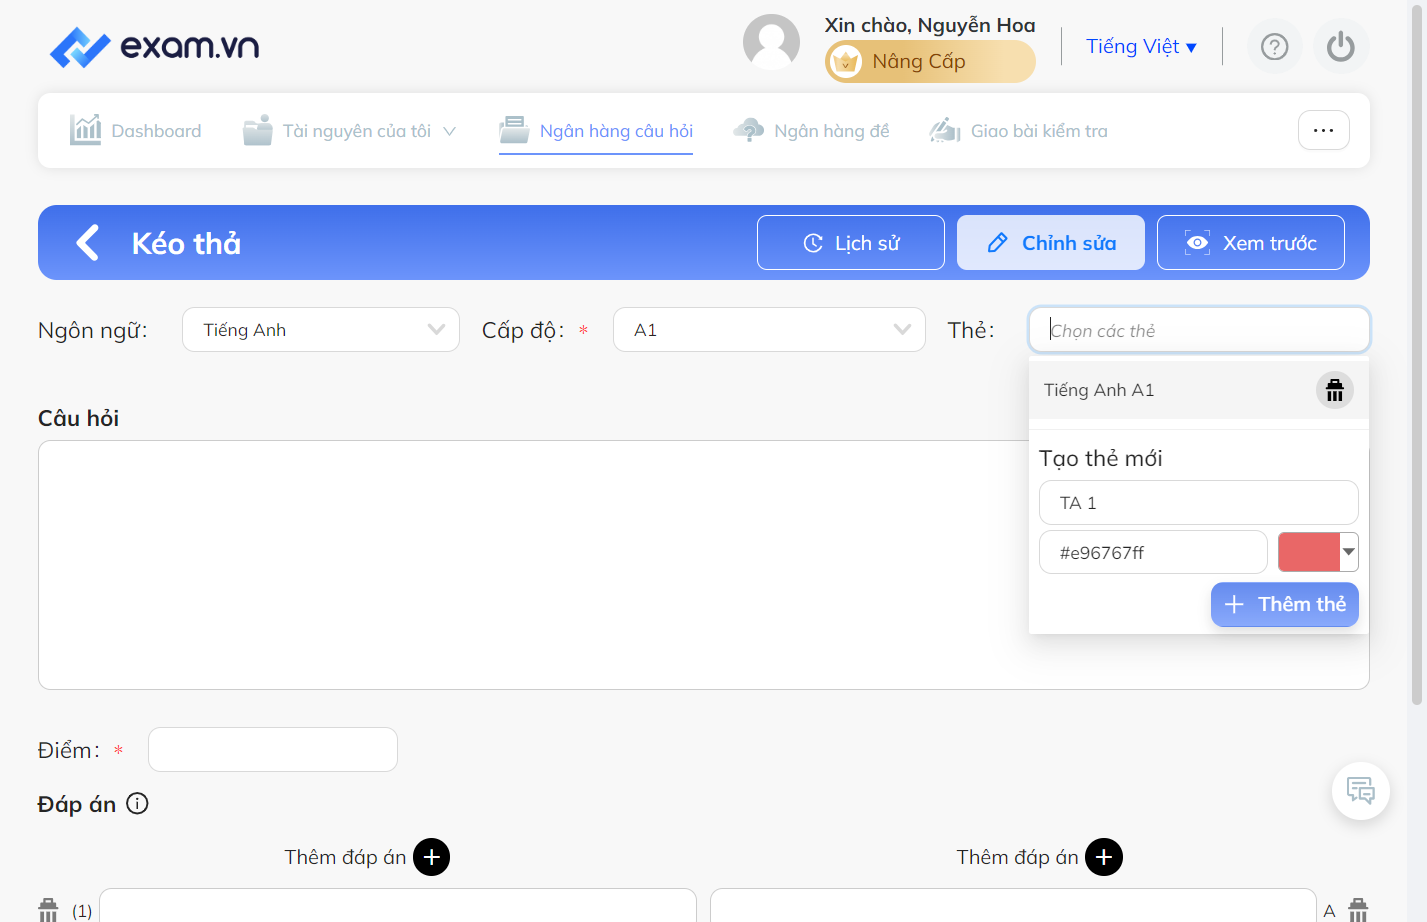This screenshot has width=1427, height=922.
Task: Open the Dashboard tab
Action: coord(135,130)
